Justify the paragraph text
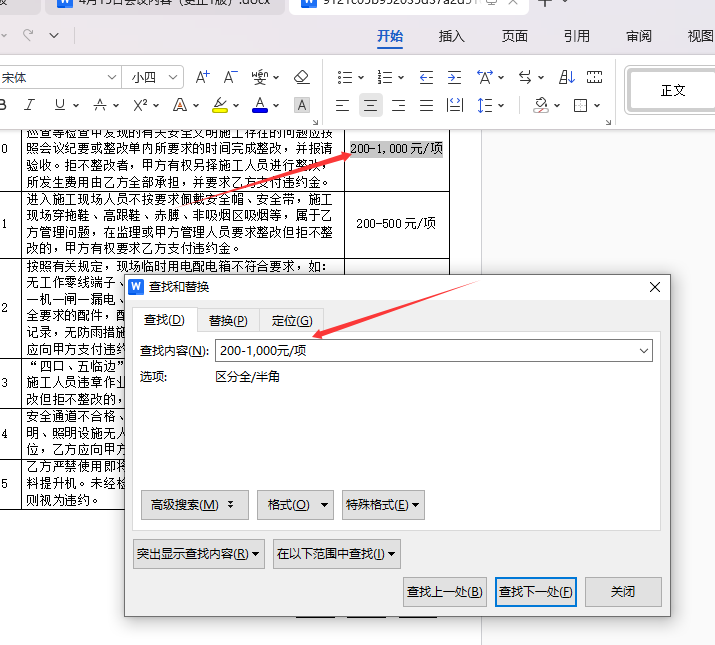 426,105
